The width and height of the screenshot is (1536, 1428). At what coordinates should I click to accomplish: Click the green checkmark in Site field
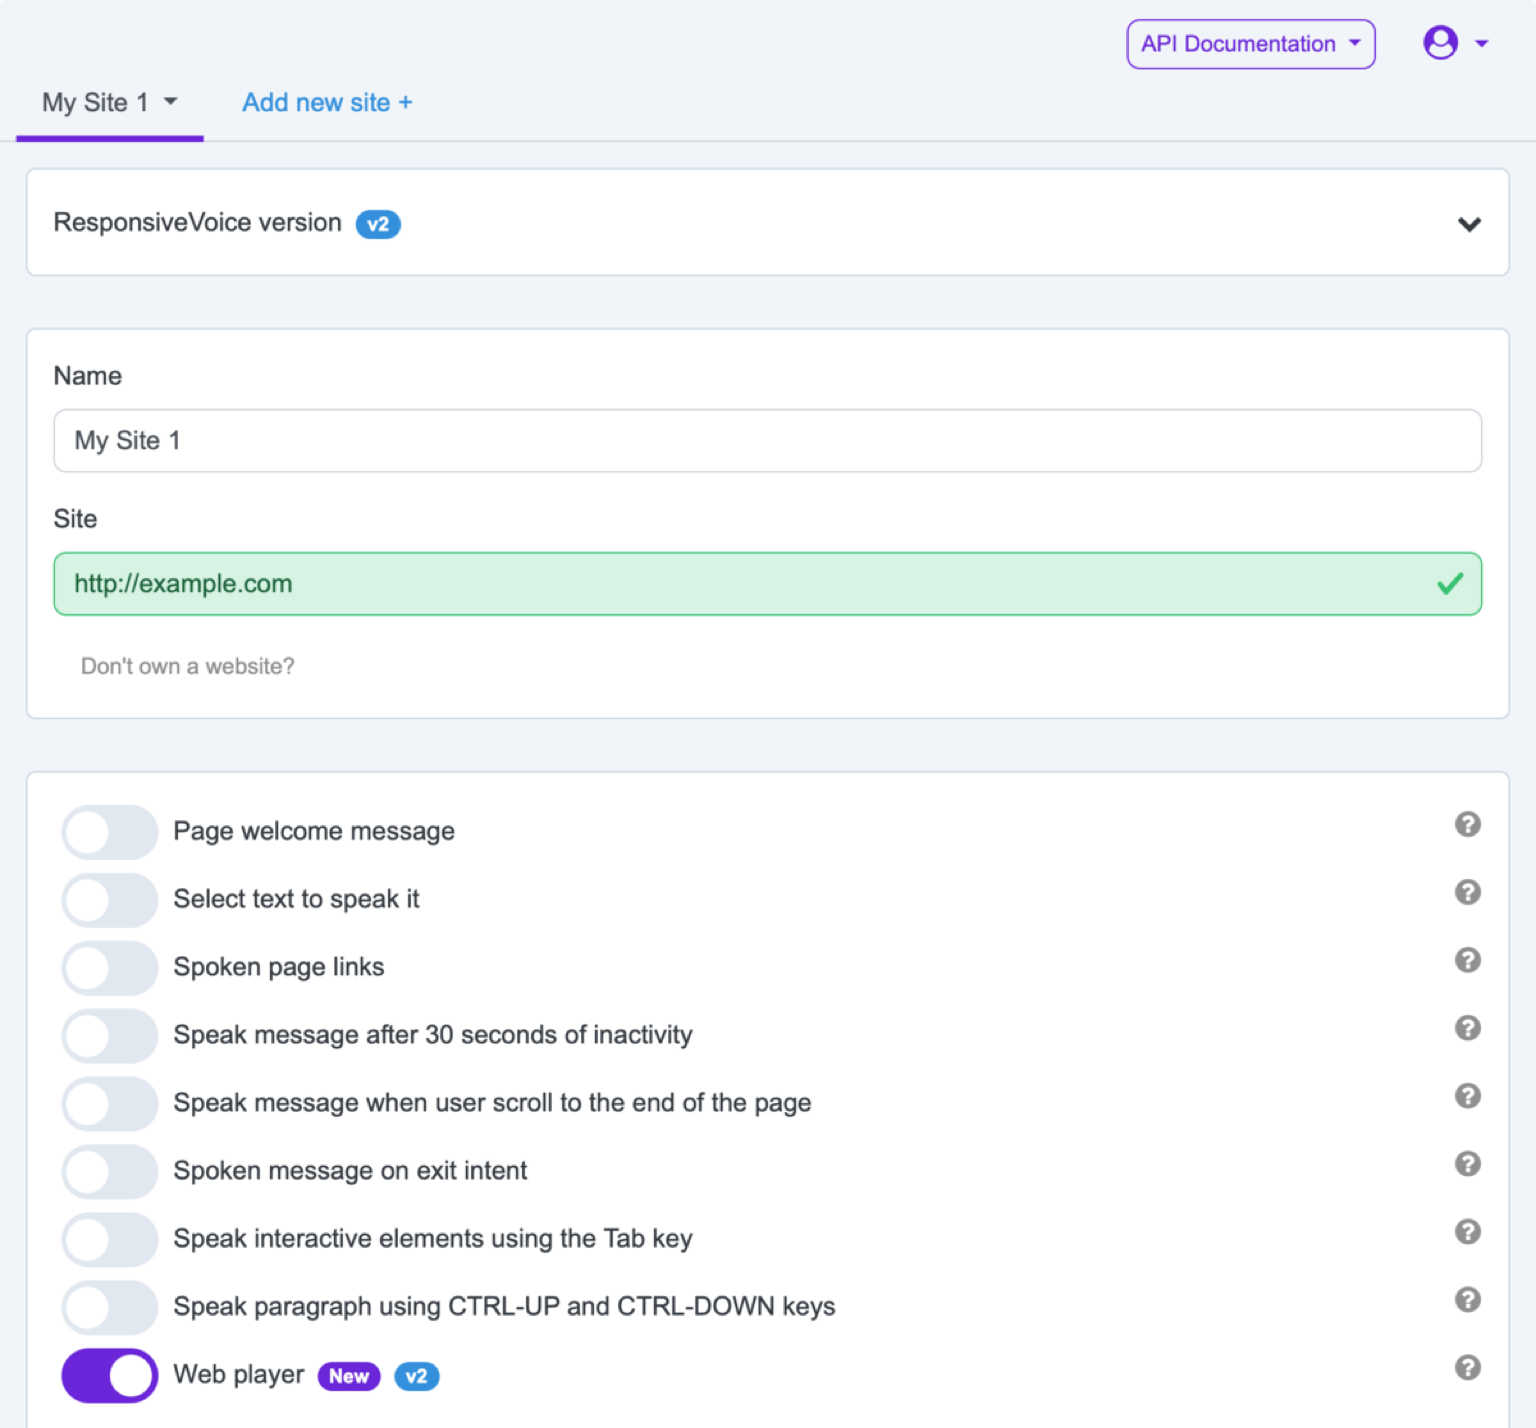[x=1450, y=584]
